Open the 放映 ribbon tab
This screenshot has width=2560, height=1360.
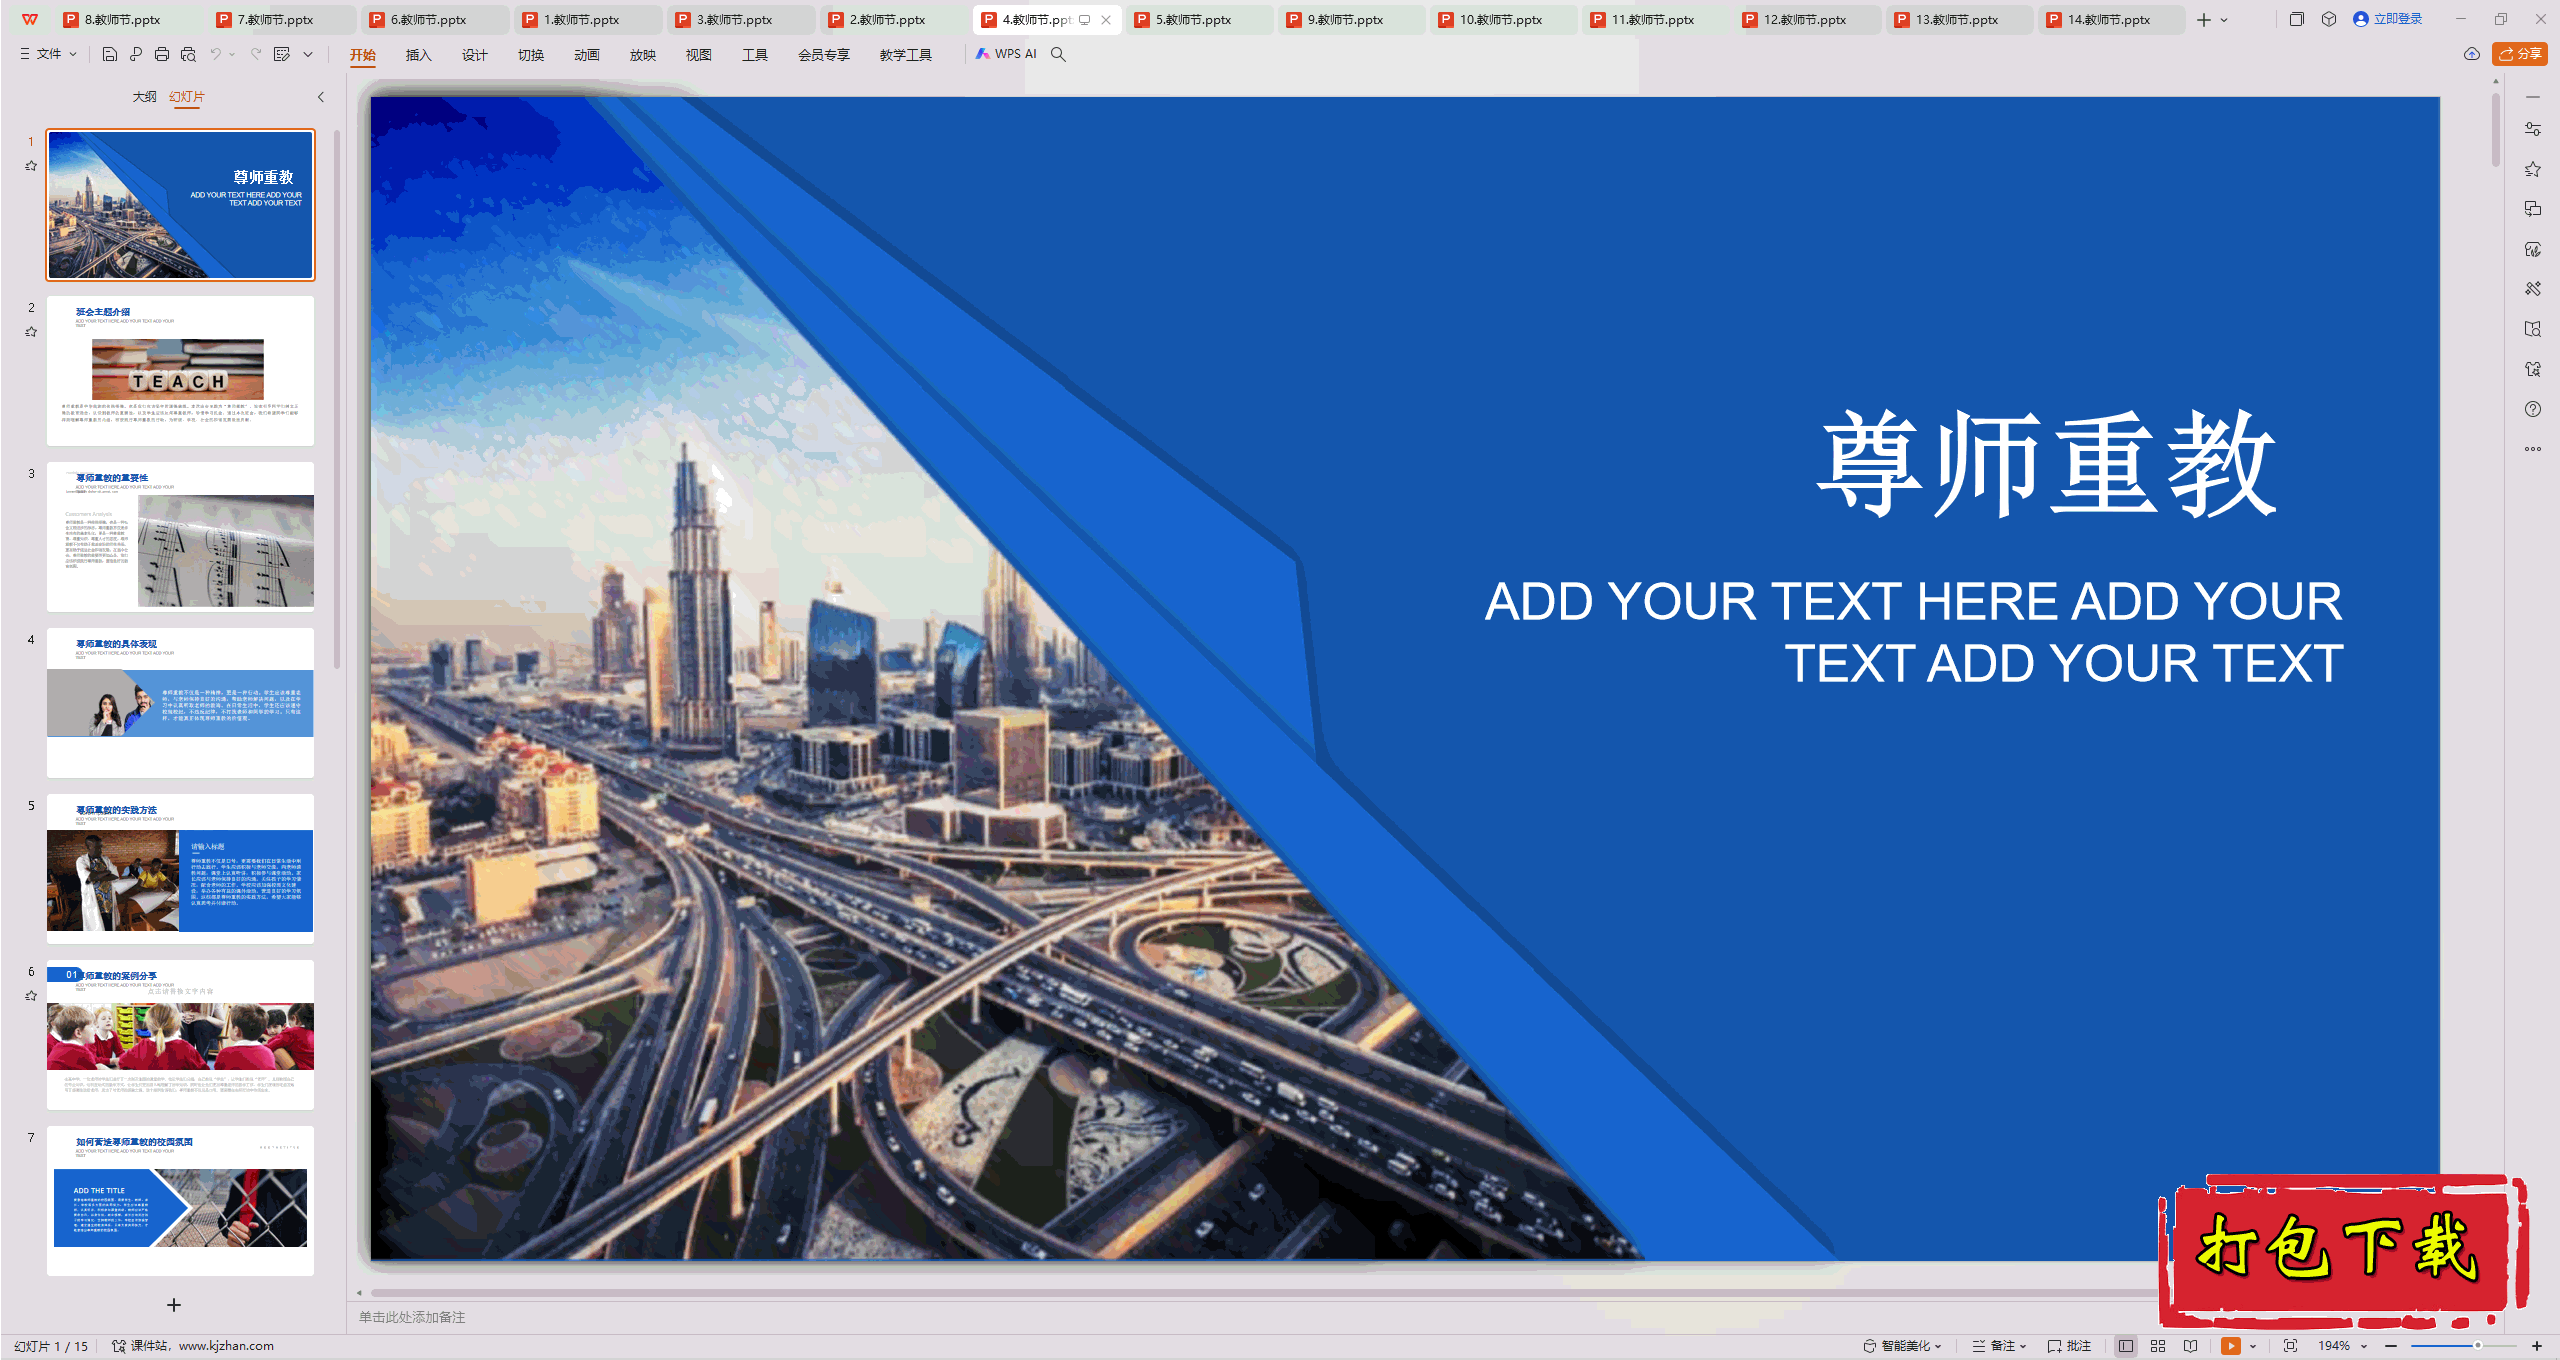pyautogui.click(x=643, y=55)
